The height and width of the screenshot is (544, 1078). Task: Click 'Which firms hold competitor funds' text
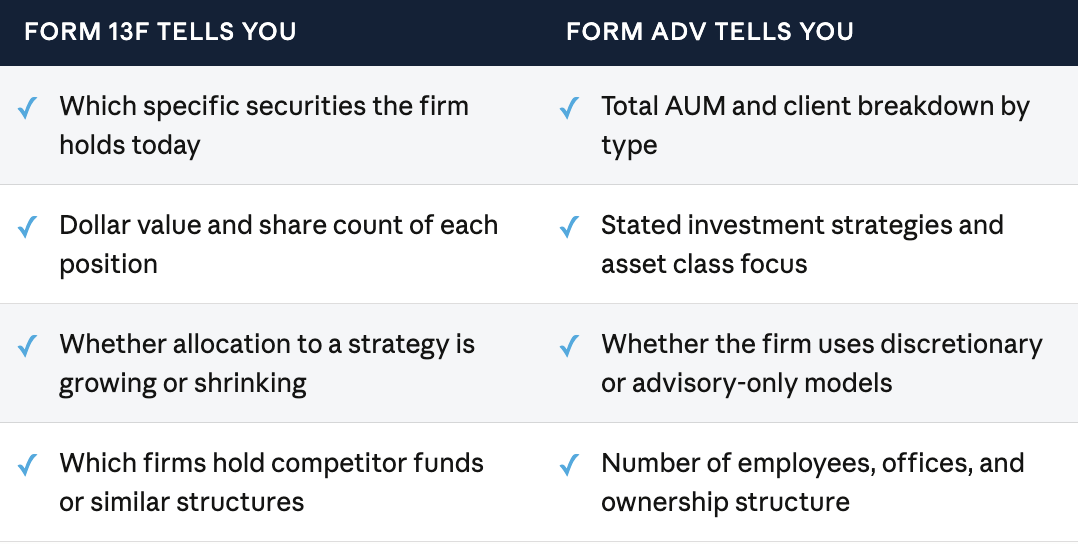[272, 463]
